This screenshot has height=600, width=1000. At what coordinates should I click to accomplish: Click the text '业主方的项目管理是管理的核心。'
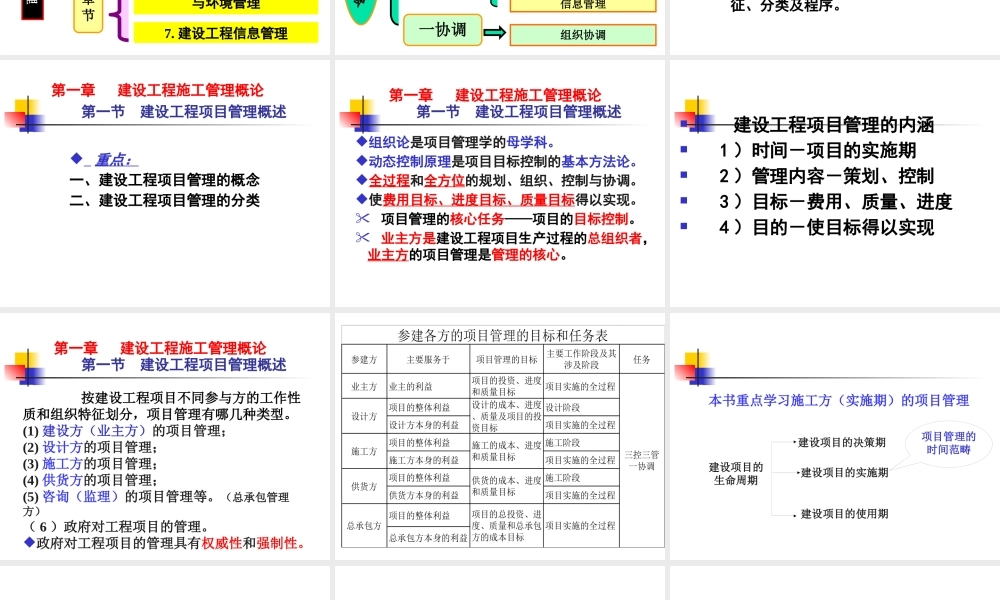pos(467,254)
